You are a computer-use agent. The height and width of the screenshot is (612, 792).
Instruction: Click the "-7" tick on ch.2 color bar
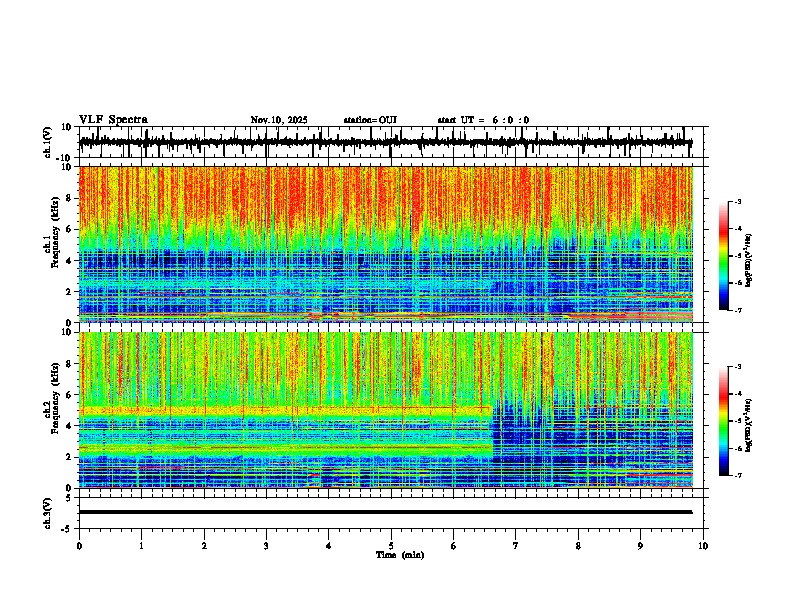pyautogui.click(x=738, y=475)
